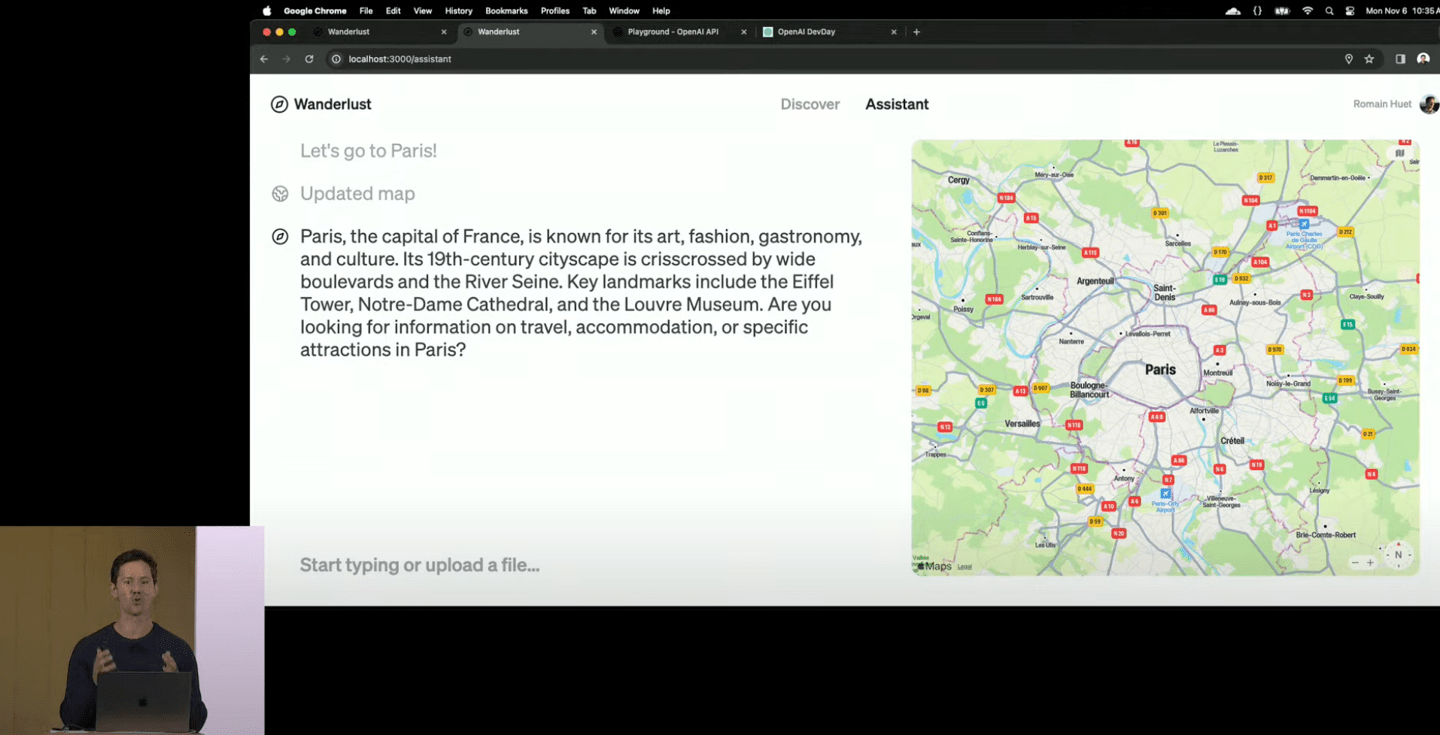Open macOS Spotlight search icon
The height and width of the screenshot is (735, 1440).
click(x=1329, y=11)
